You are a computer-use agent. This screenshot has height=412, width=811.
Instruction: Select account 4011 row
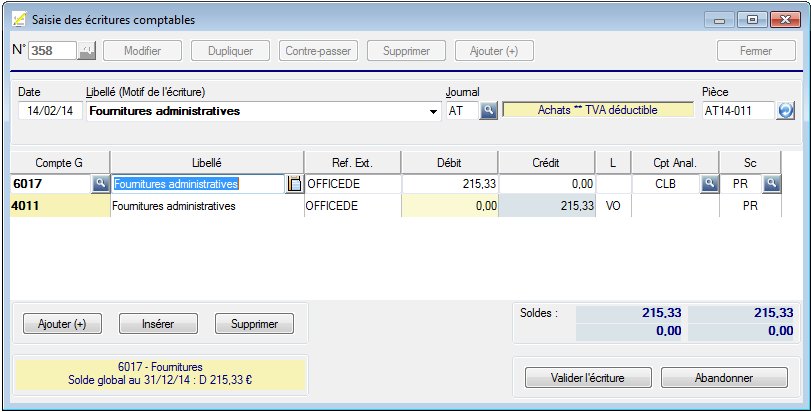pyautogui.click(x=60, y=206)
